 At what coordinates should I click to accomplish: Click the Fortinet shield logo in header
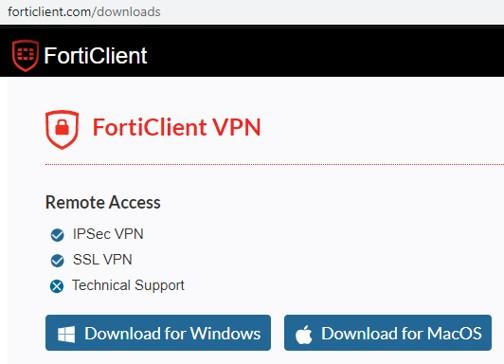click(x=25, y=56)
